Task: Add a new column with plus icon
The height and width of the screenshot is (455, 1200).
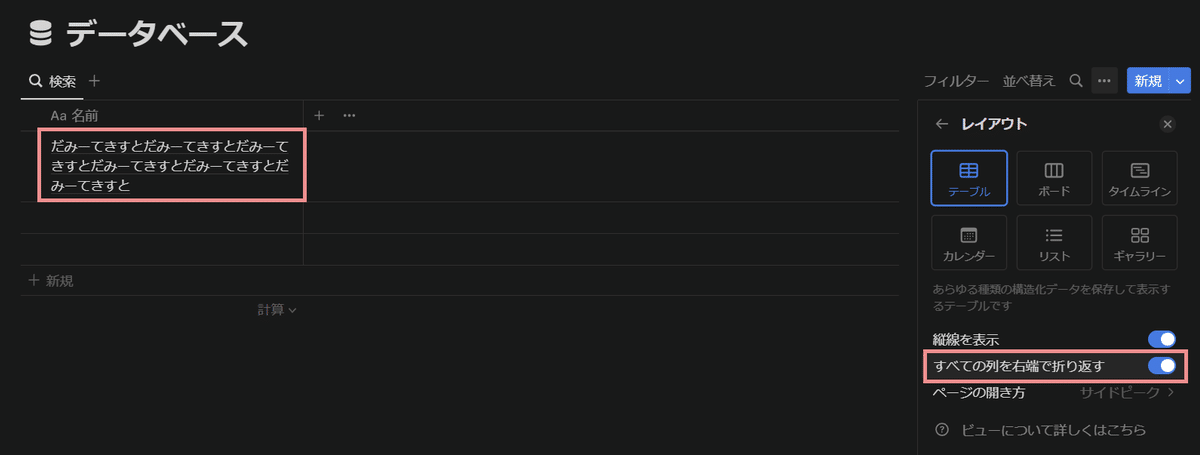Action: pyautogui.click(x=319, y=116)
